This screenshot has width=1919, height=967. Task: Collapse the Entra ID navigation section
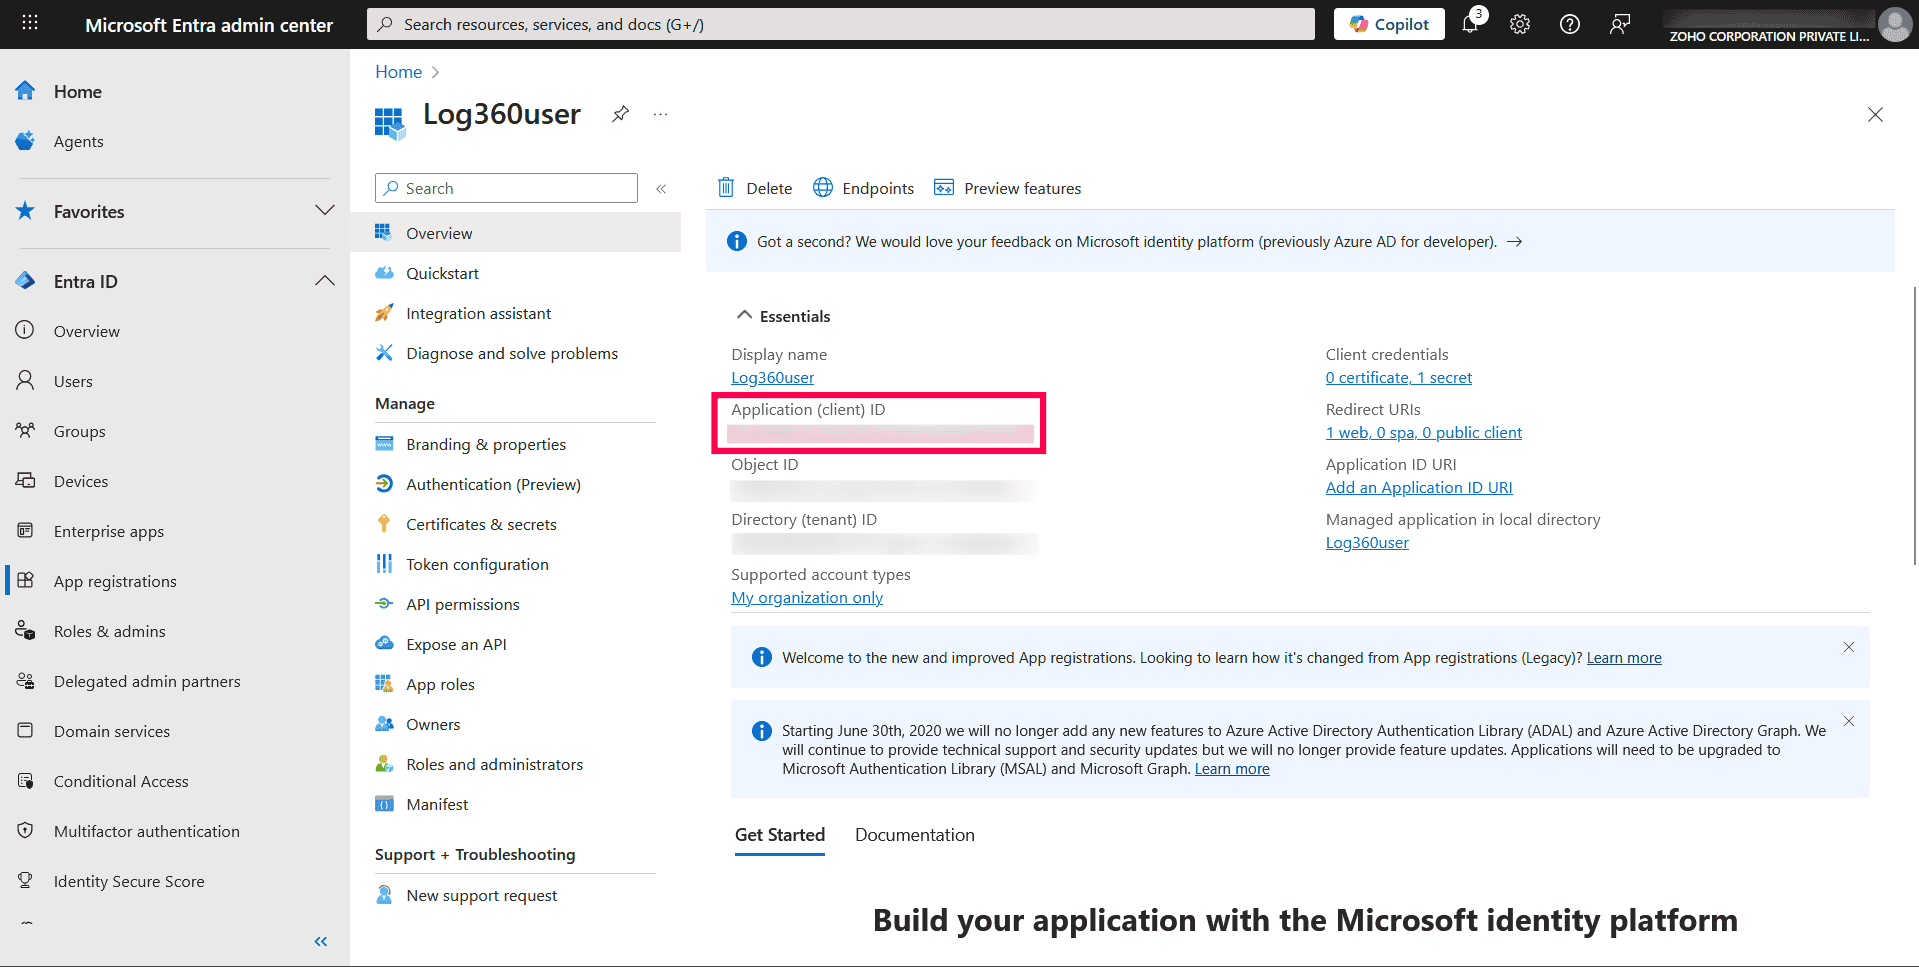[x=324, y=281]
